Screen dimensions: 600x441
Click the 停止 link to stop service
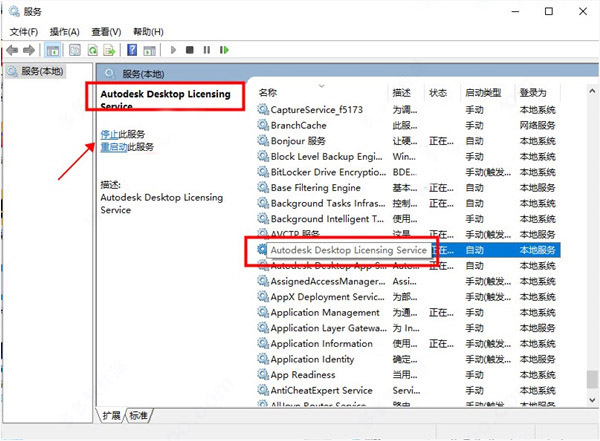(x=109, y=133)
